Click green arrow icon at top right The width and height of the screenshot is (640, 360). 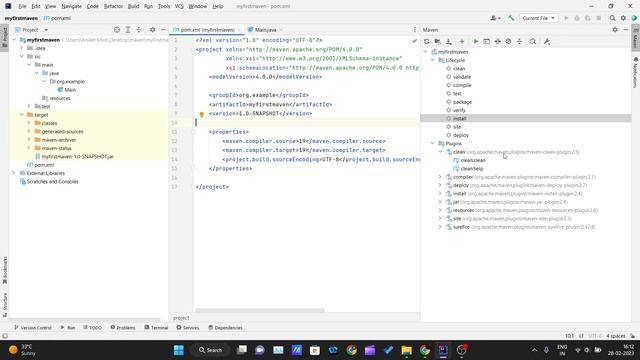point(634,18)
